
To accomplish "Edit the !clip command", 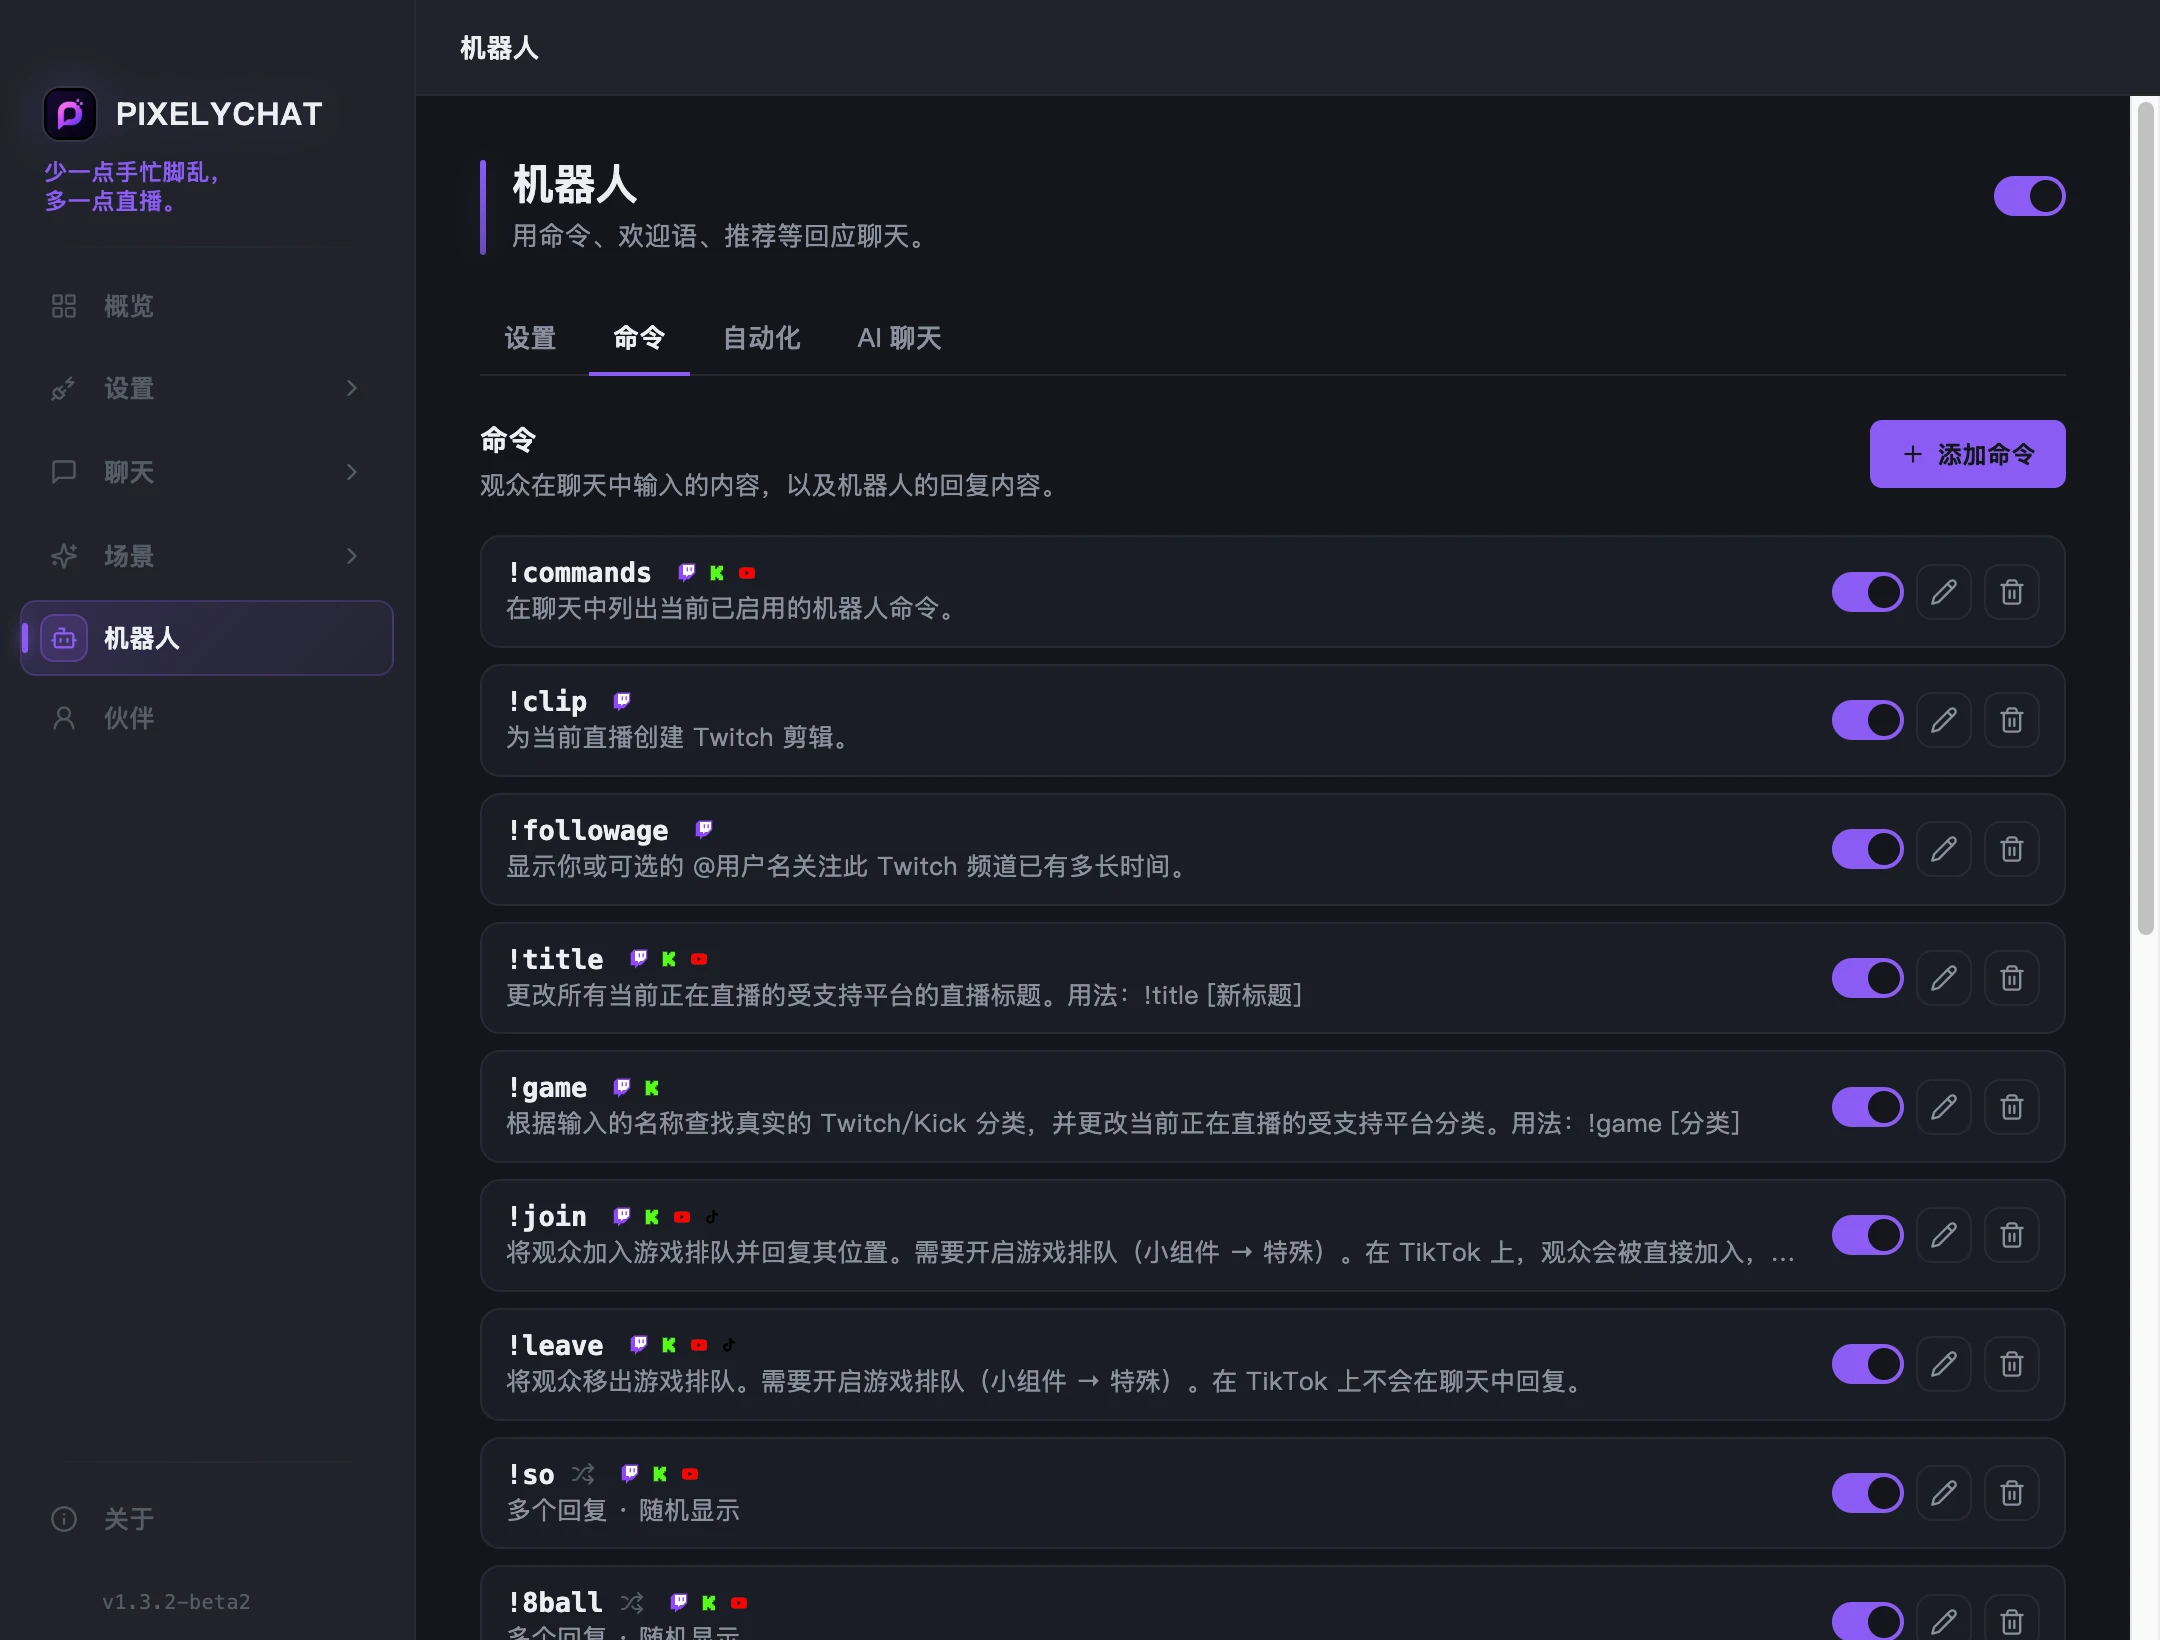I will pos(1944,720).
